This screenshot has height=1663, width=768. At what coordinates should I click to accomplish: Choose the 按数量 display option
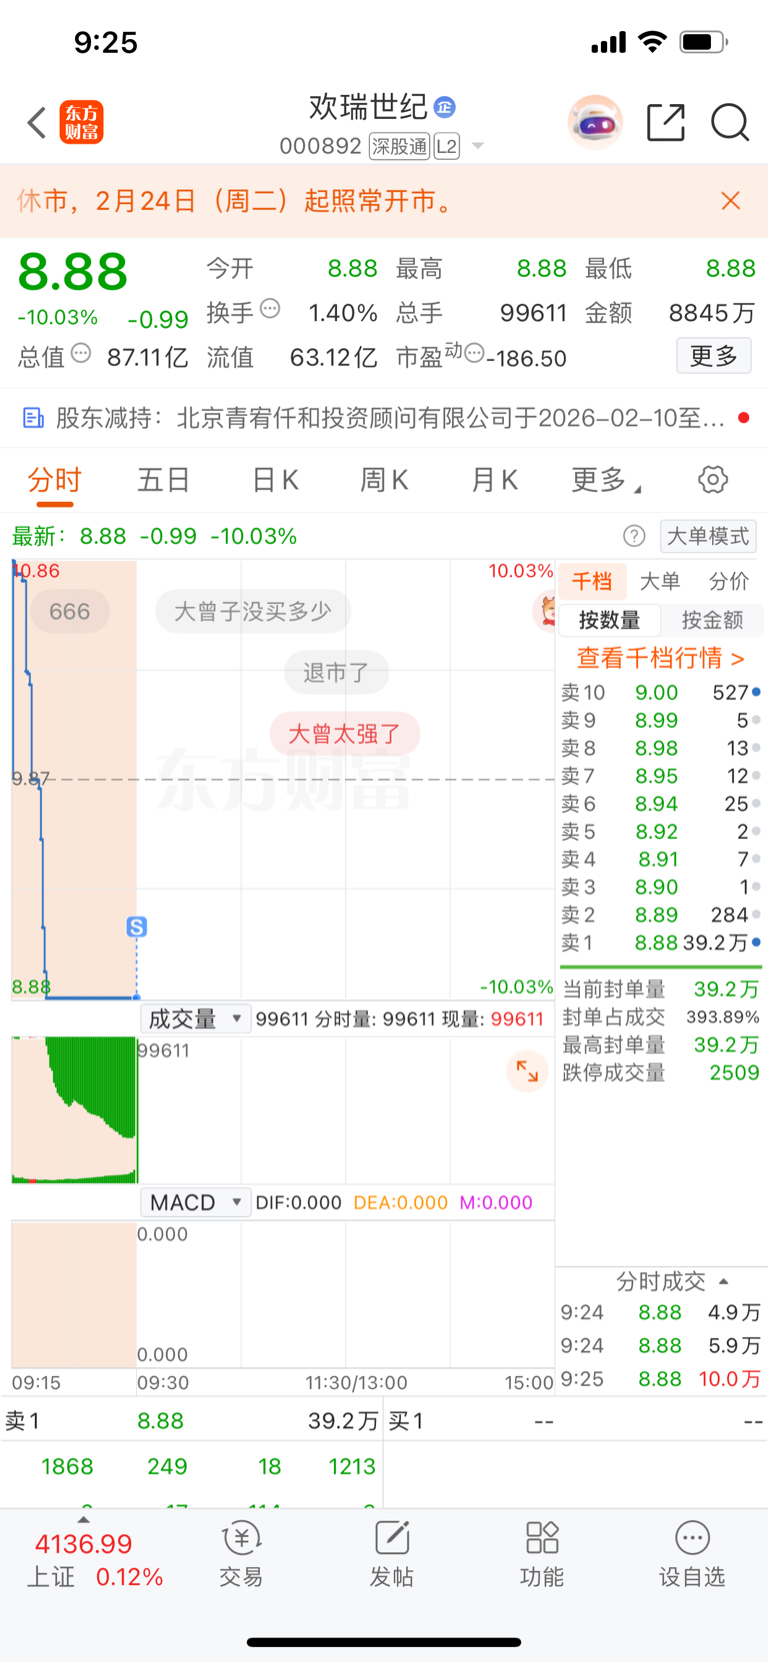610,620
